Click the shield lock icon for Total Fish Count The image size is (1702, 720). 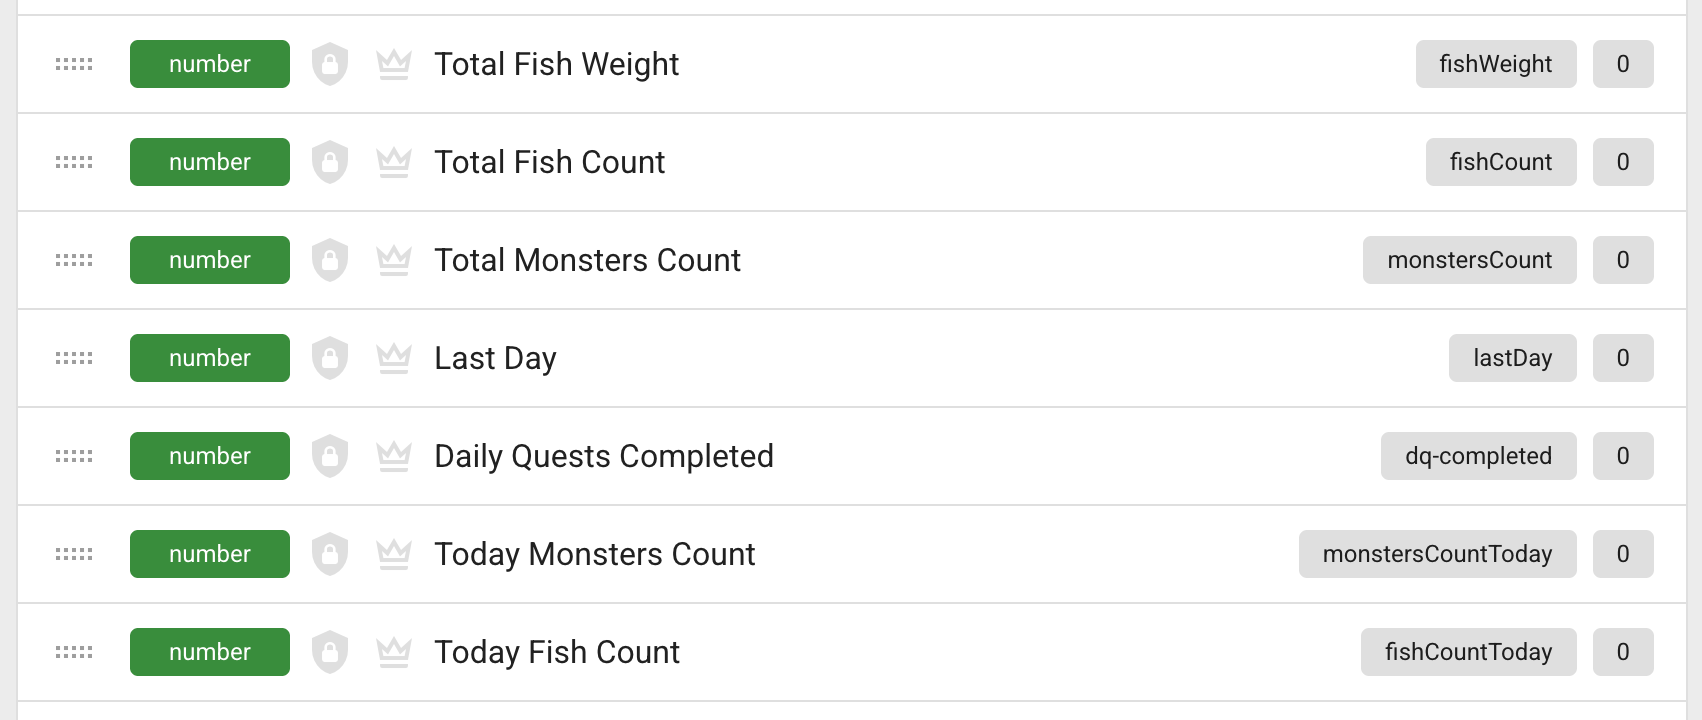click(x=330, y=162)
